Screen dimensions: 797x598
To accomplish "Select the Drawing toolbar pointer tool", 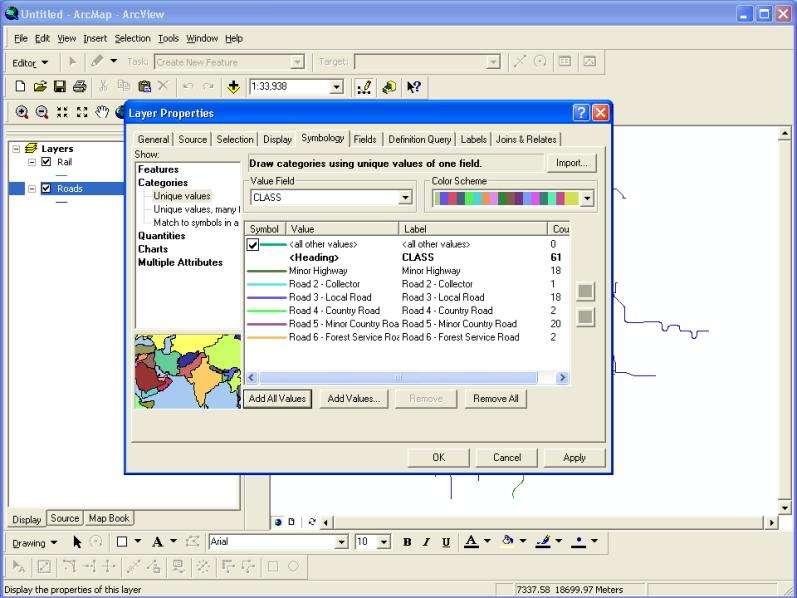I will (77, 542).
